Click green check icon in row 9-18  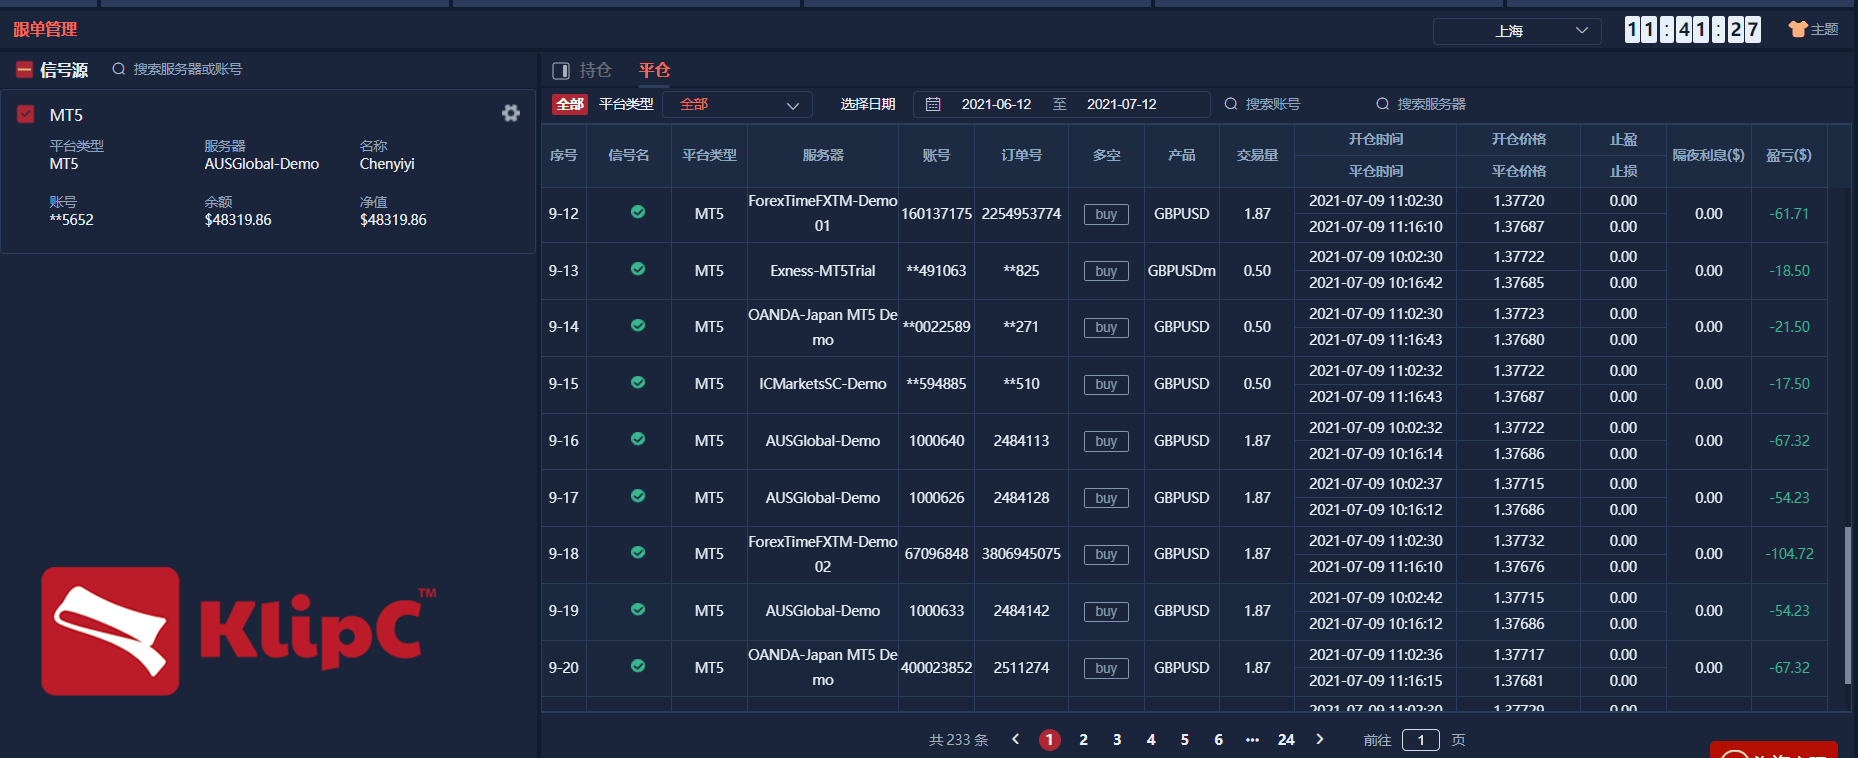tap(638, 553)
